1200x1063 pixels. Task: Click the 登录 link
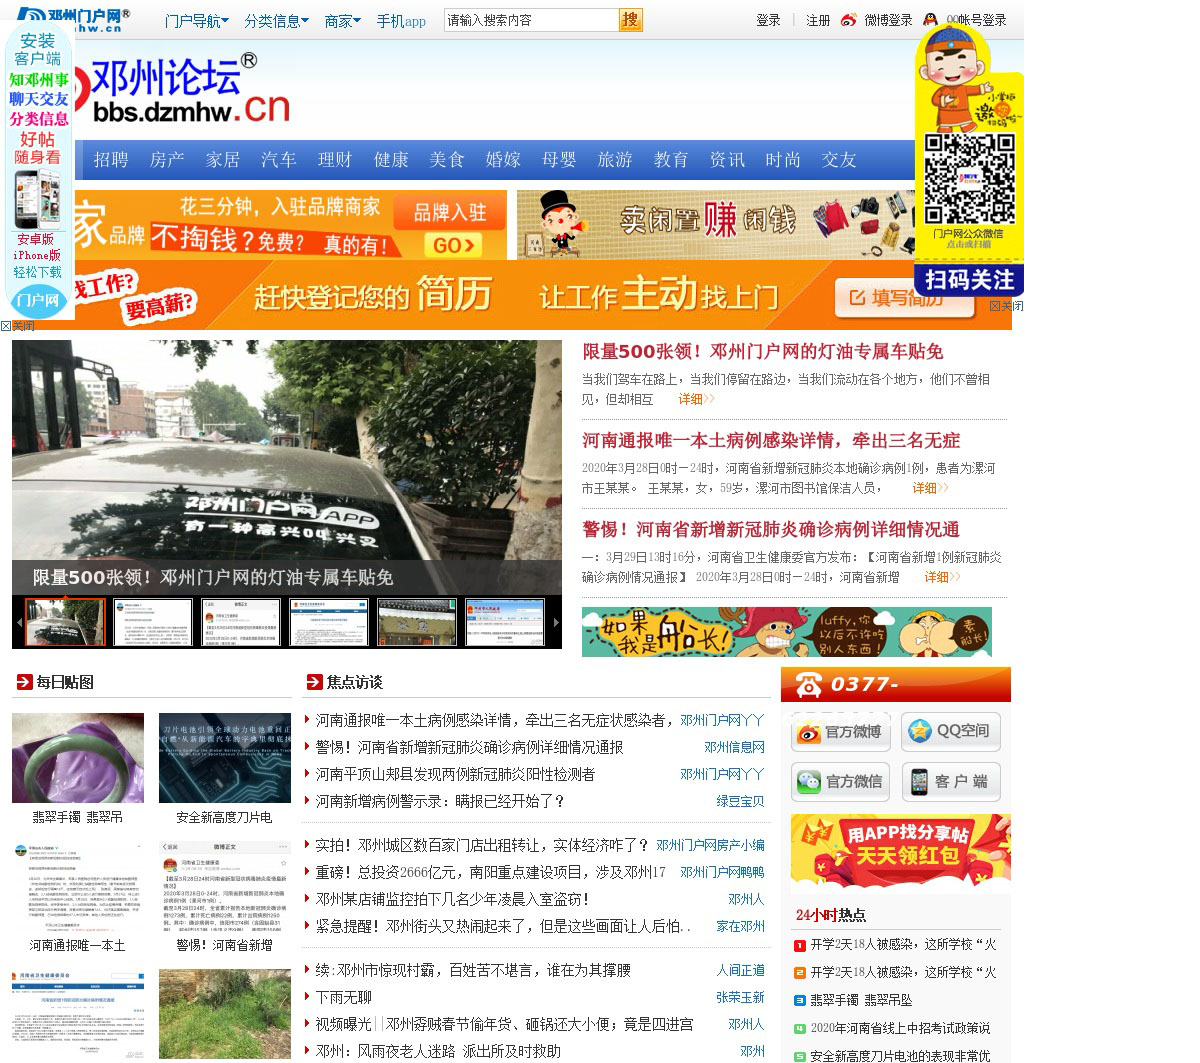pyautogui.click(x=768, y=20)
